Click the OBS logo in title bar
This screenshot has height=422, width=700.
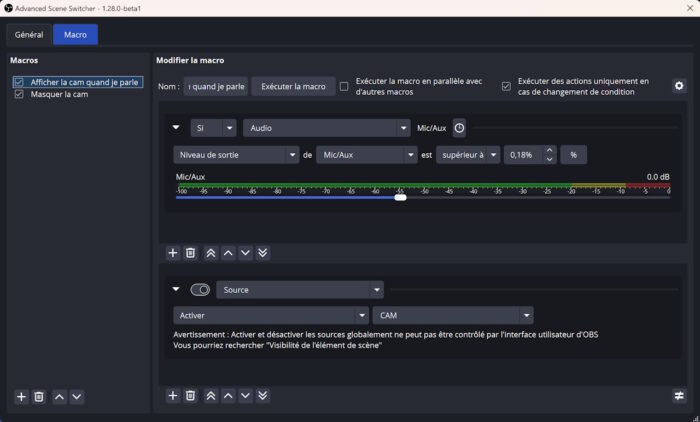tap(8, 8)
